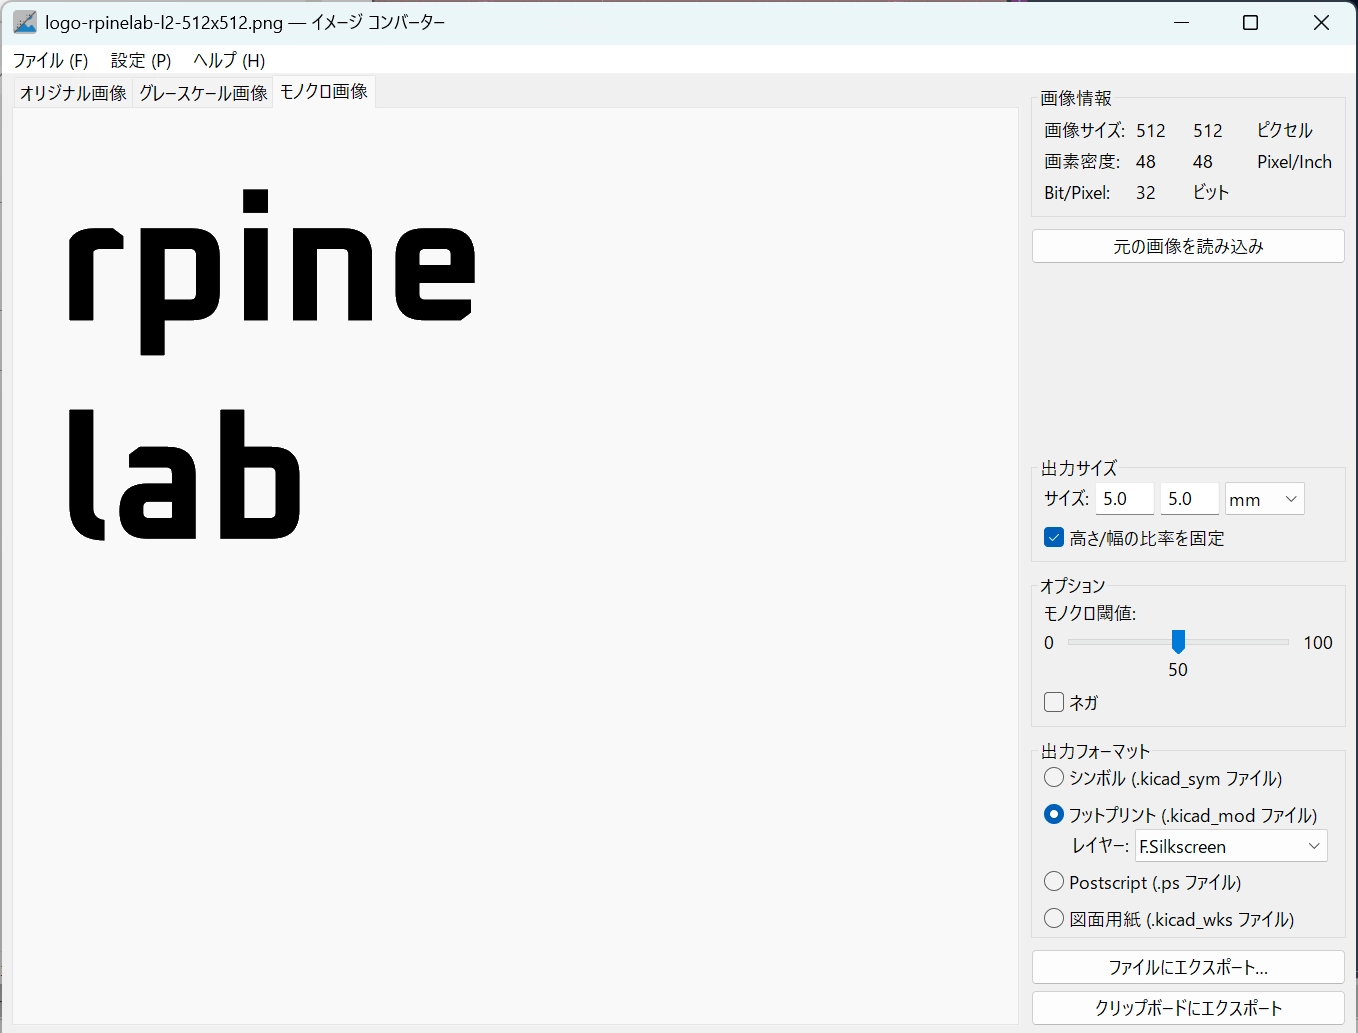Switch to the オリジナル画像 tab
Screen dimensions: 1358x1033
(73, 93)
